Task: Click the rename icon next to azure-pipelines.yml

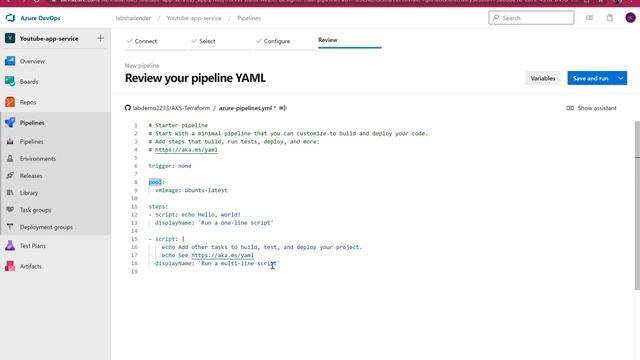Action: (282, 108)
